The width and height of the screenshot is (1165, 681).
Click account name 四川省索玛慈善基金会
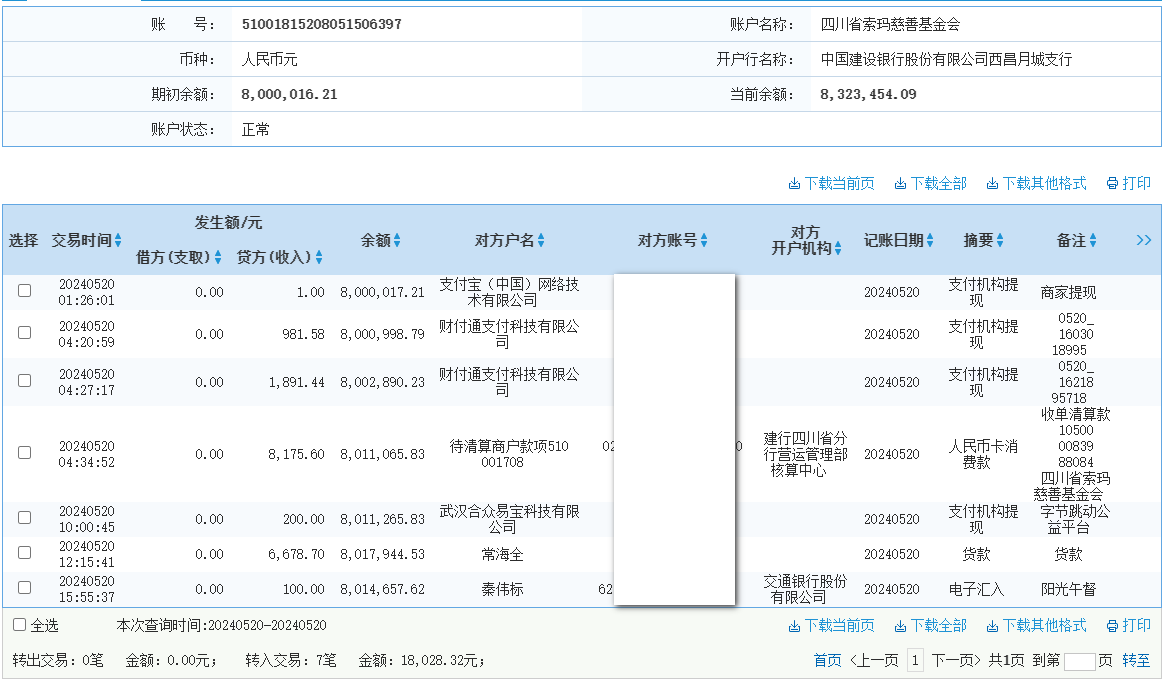click(x=890, y=25)
